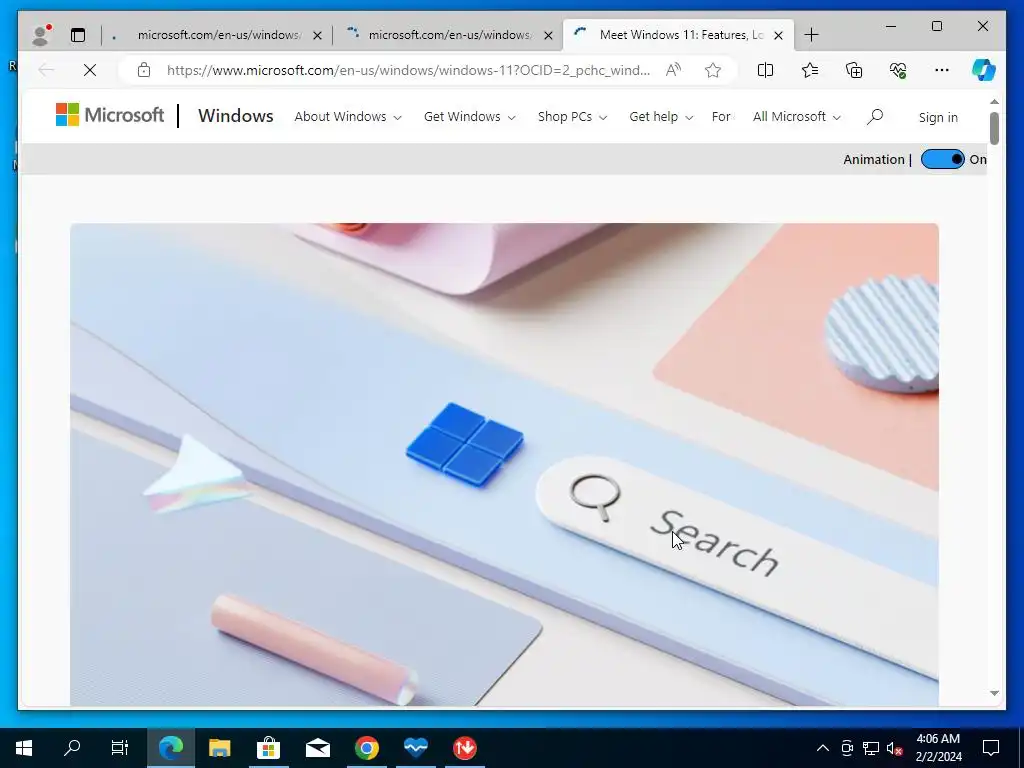The width and height of the screenshot is (1024, 768).
Task: Open Microsoft Store from taskbar
Action: [x=268, y=748]
